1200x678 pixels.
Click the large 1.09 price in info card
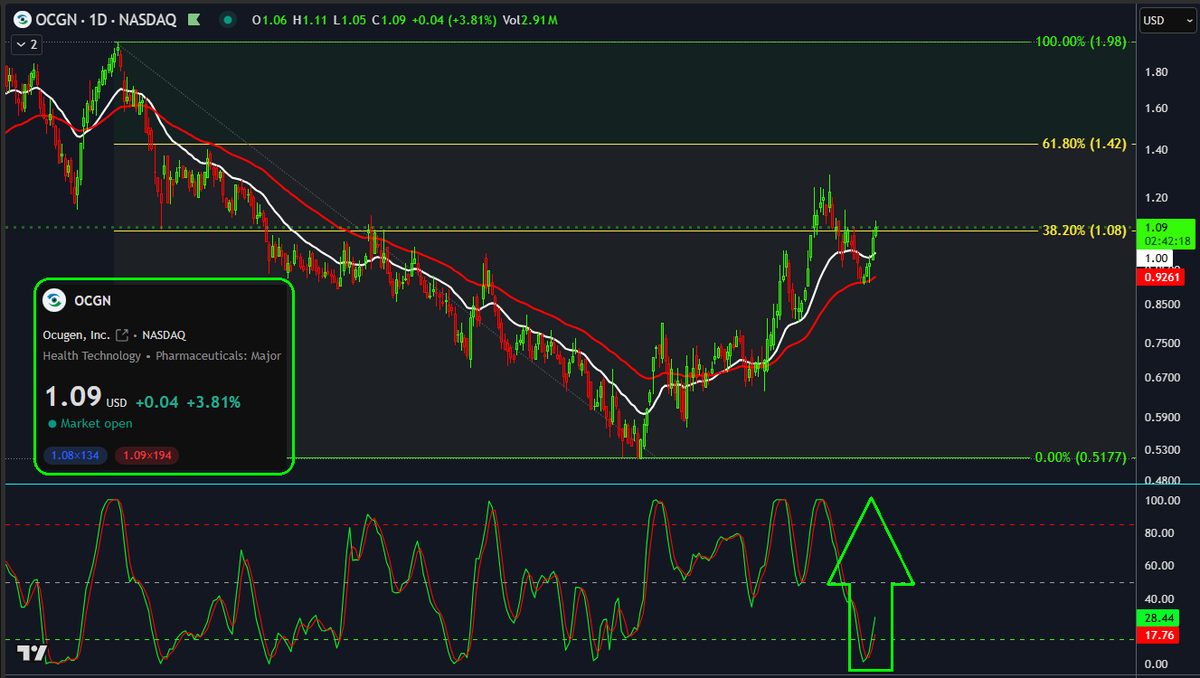coord(72,397)
